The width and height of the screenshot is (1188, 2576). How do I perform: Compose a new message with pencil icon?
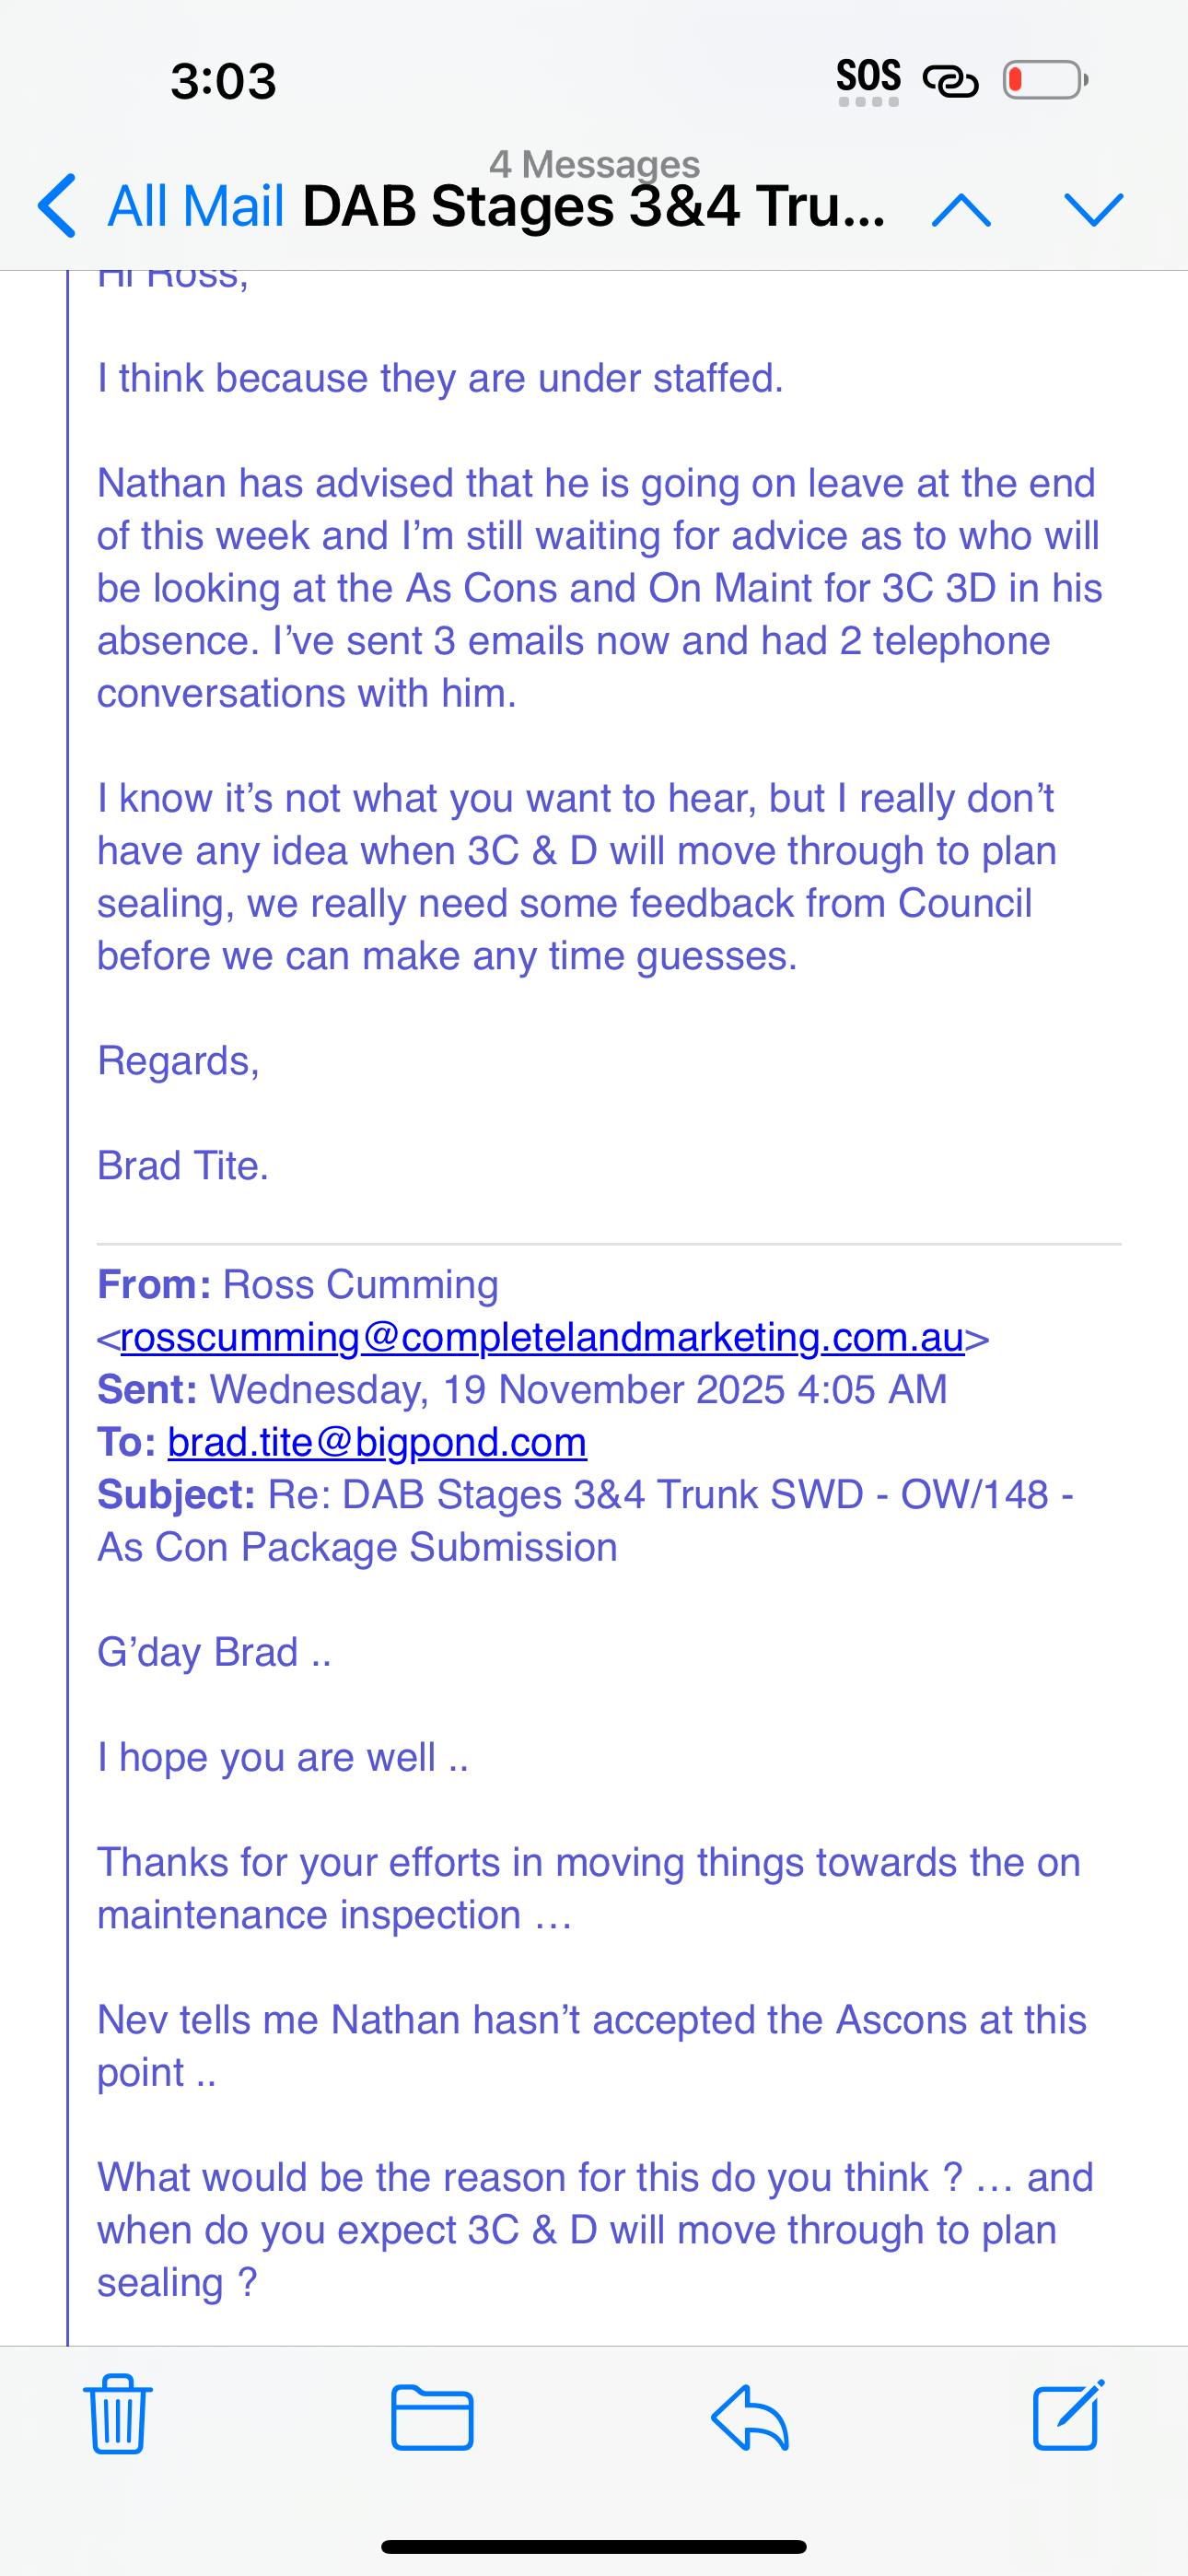[1068, 2415]
